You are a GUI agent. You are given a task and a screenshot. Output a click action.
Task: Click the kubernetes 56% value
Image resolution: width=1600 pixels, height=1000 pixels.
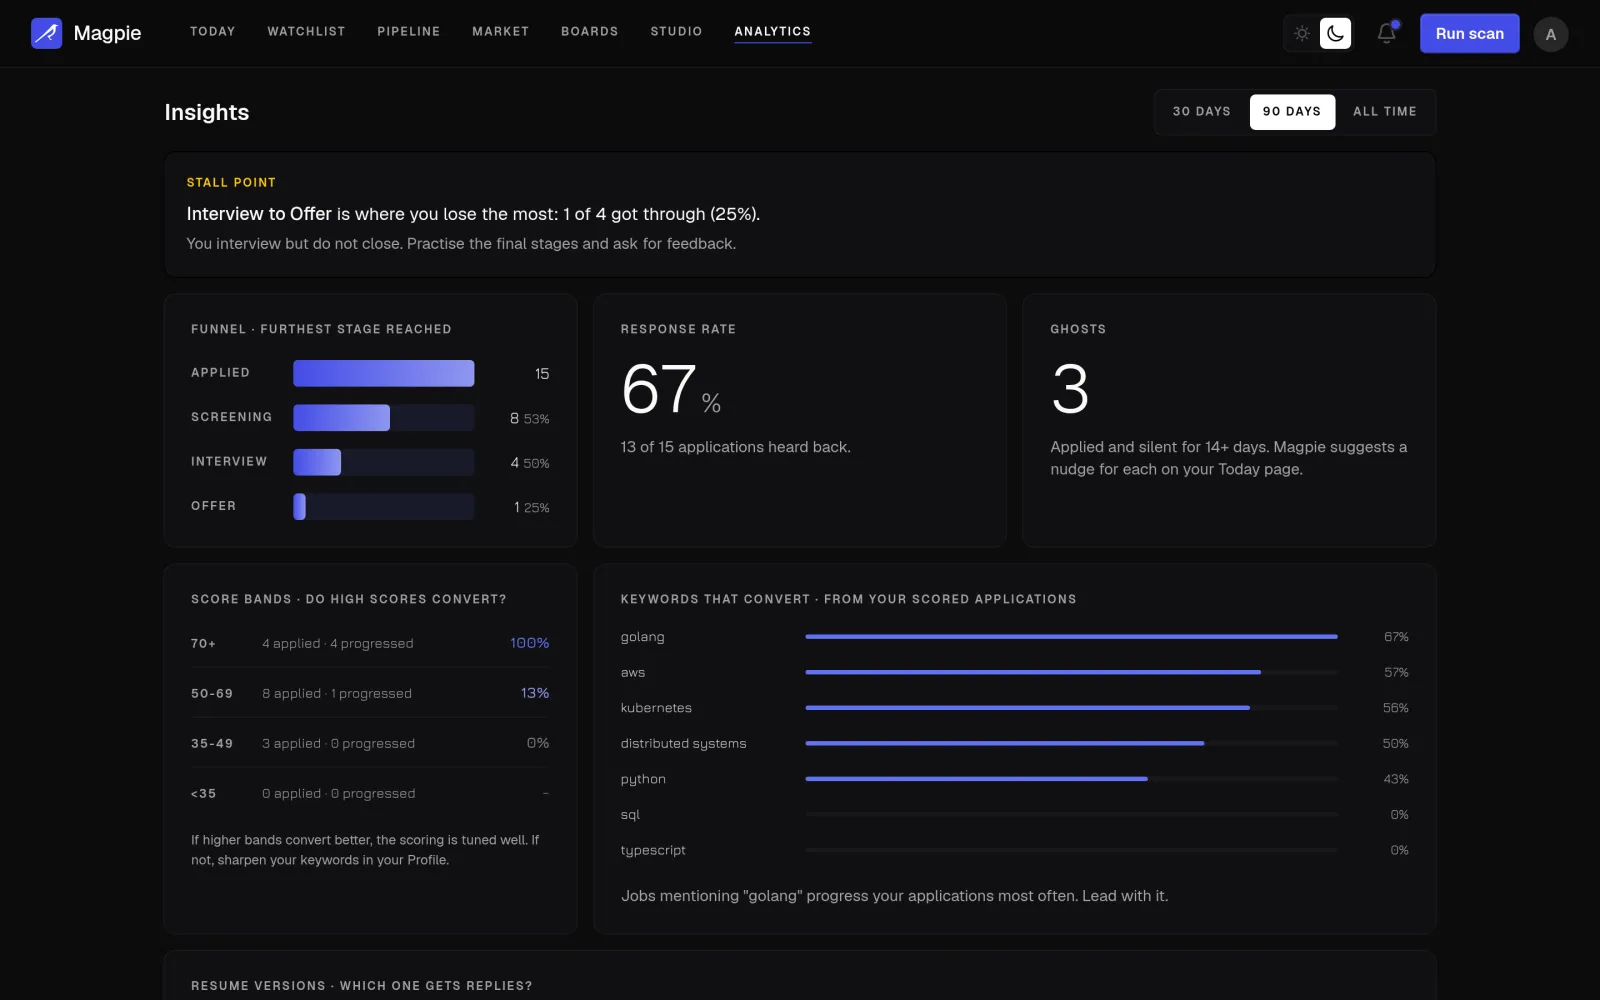(1396, 708)
